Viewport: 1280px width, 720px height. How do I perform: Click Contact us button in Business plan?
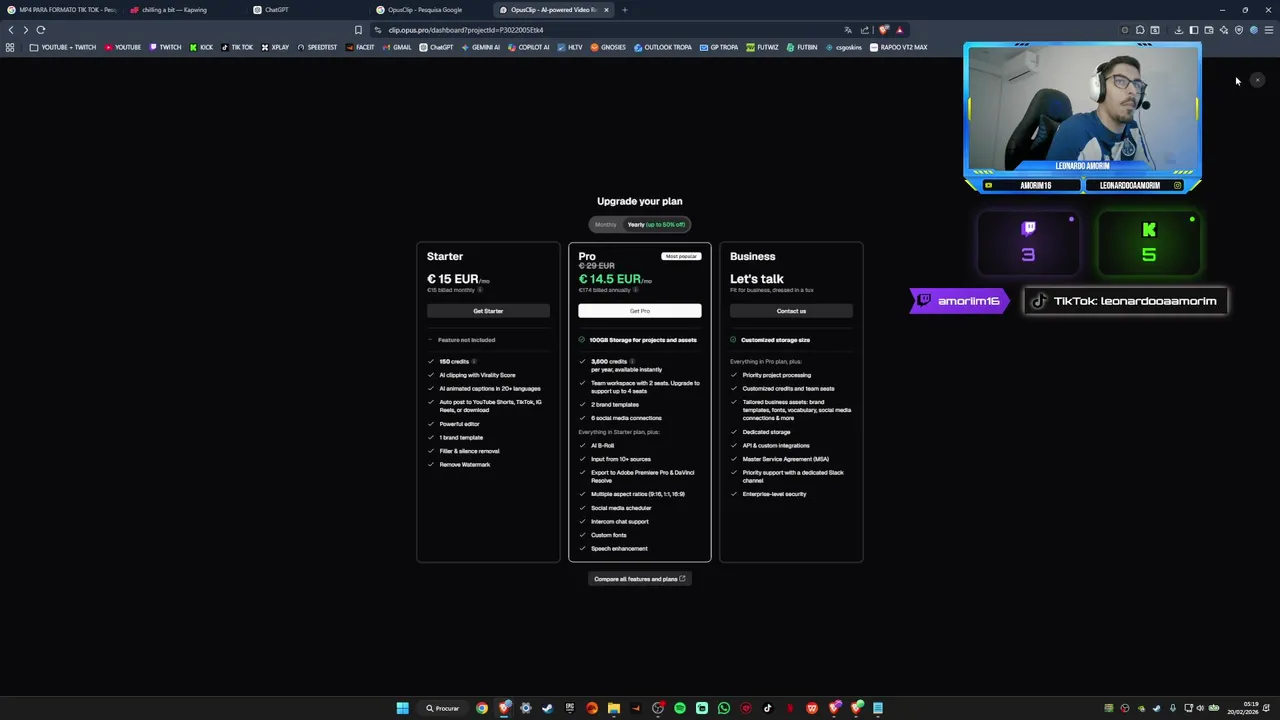[791, 311]
